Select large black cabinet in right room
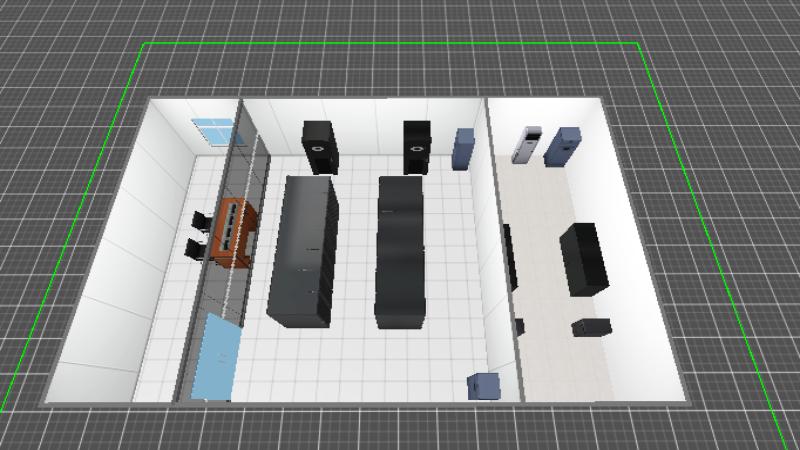 coord(584,259)
